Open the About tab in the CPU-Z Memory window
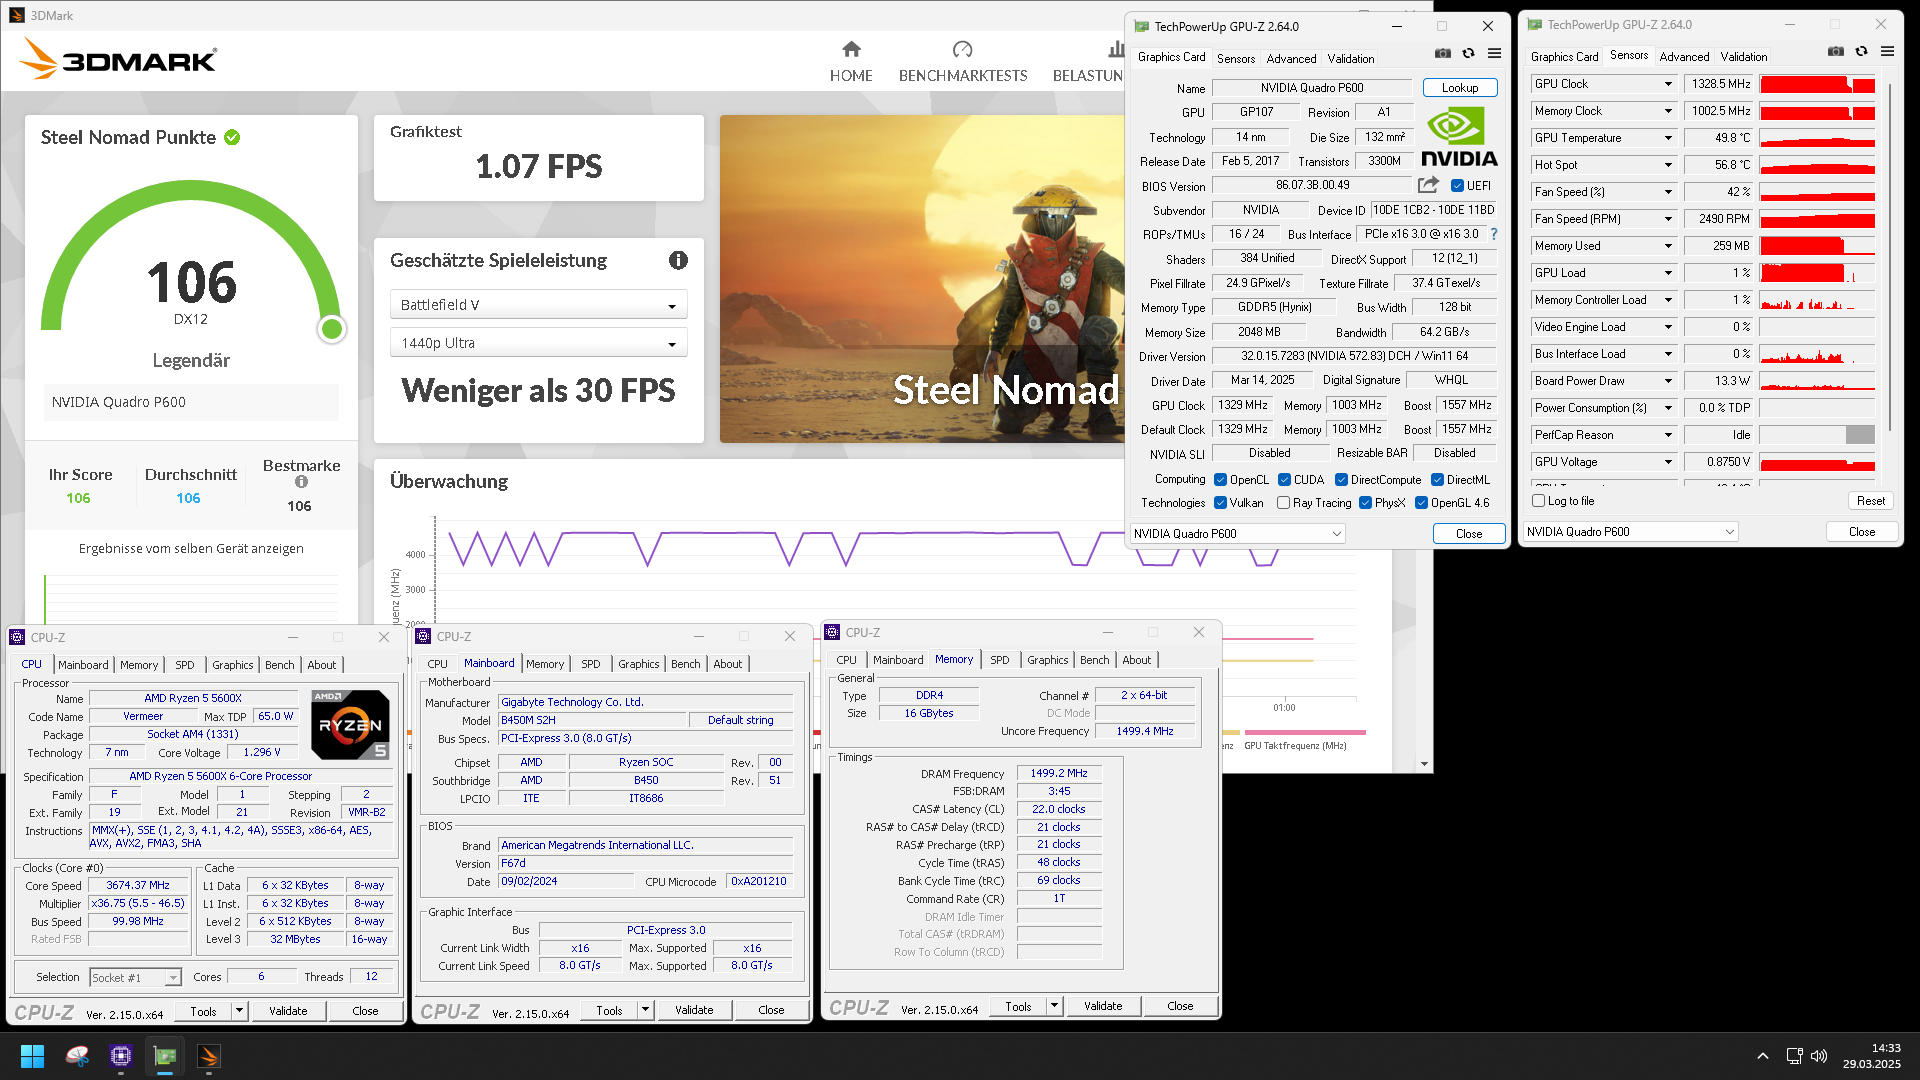Screen dimensions: 1920x1080 click(x=1136, y=660)
